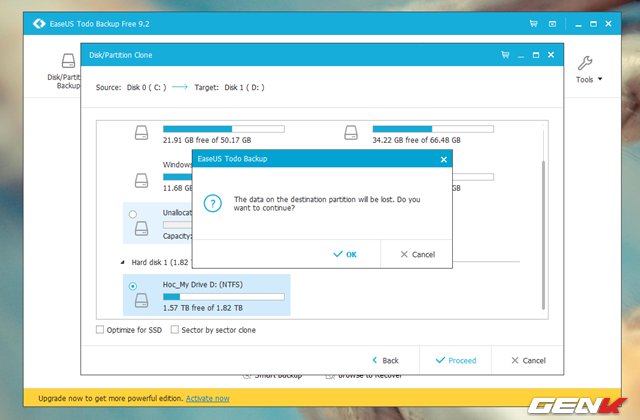
Task: Click usage bar of Hoc_My Drive D:
Action: point(224,297)
